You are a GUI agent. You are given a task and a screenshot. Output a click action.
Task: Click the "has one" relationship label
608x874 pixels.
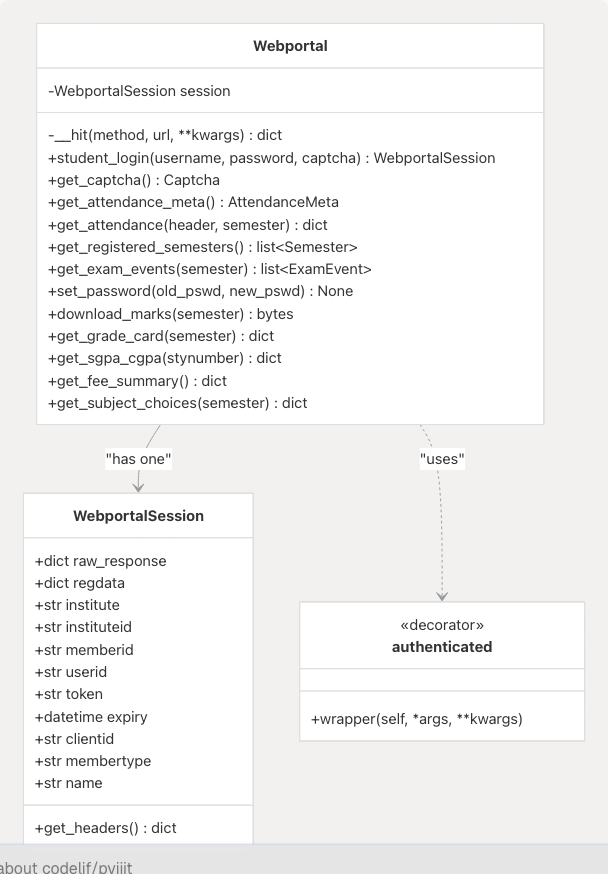(138, 459)
